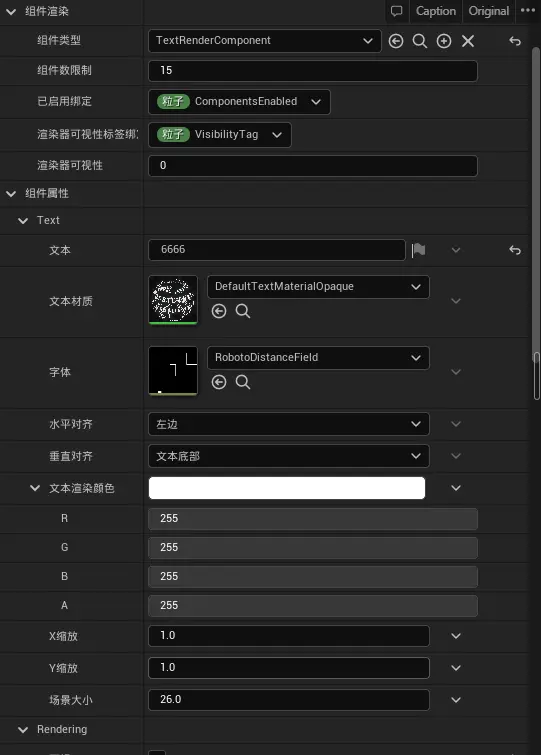Click the white 文本渲染颜色 color swatch
541x755 pixels.
[x=287, y=488]
